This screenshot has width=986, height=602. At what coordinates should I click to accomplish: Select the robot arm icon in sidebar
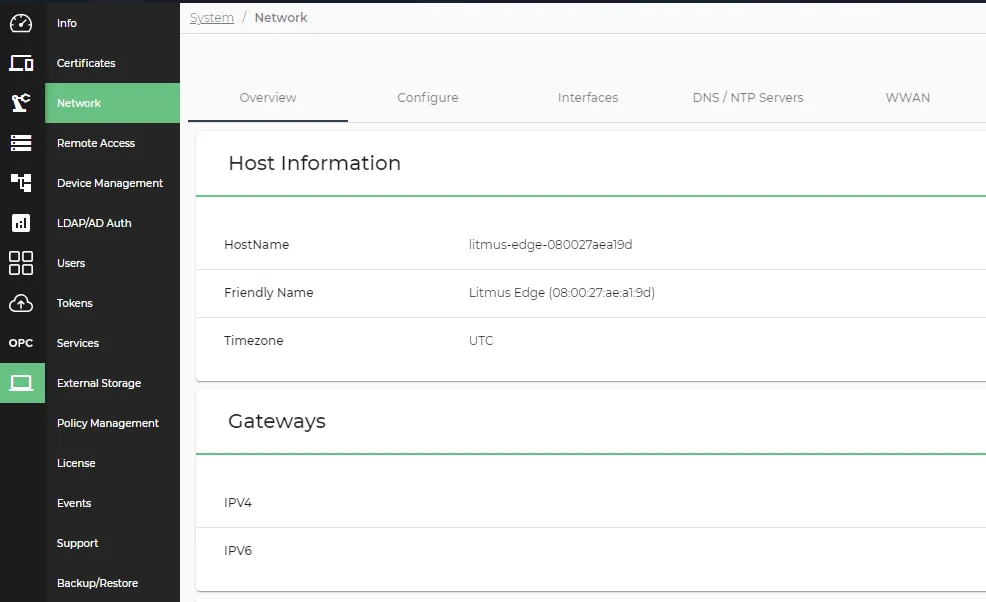click(21, 103)
